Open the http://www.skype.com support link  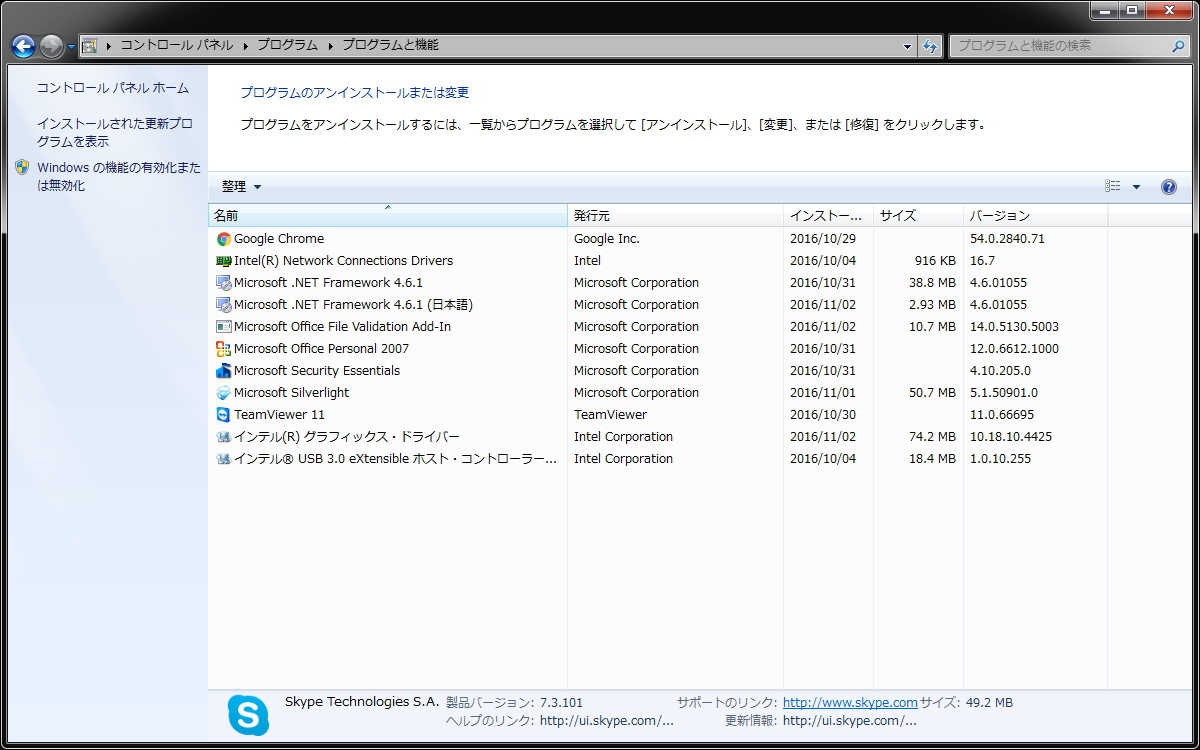coord(850,703)
